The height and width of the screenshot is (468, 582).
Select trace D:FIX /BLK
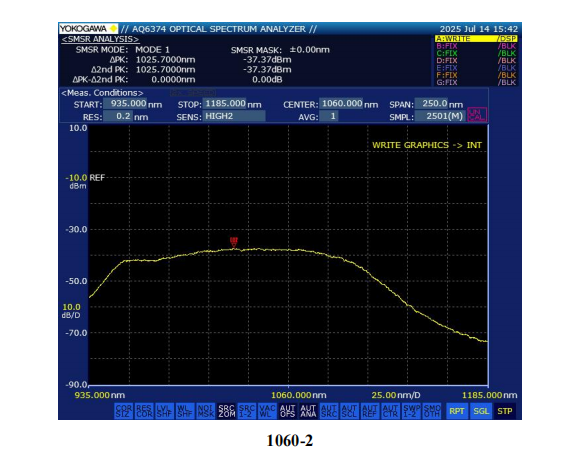(x=476, y=60)
